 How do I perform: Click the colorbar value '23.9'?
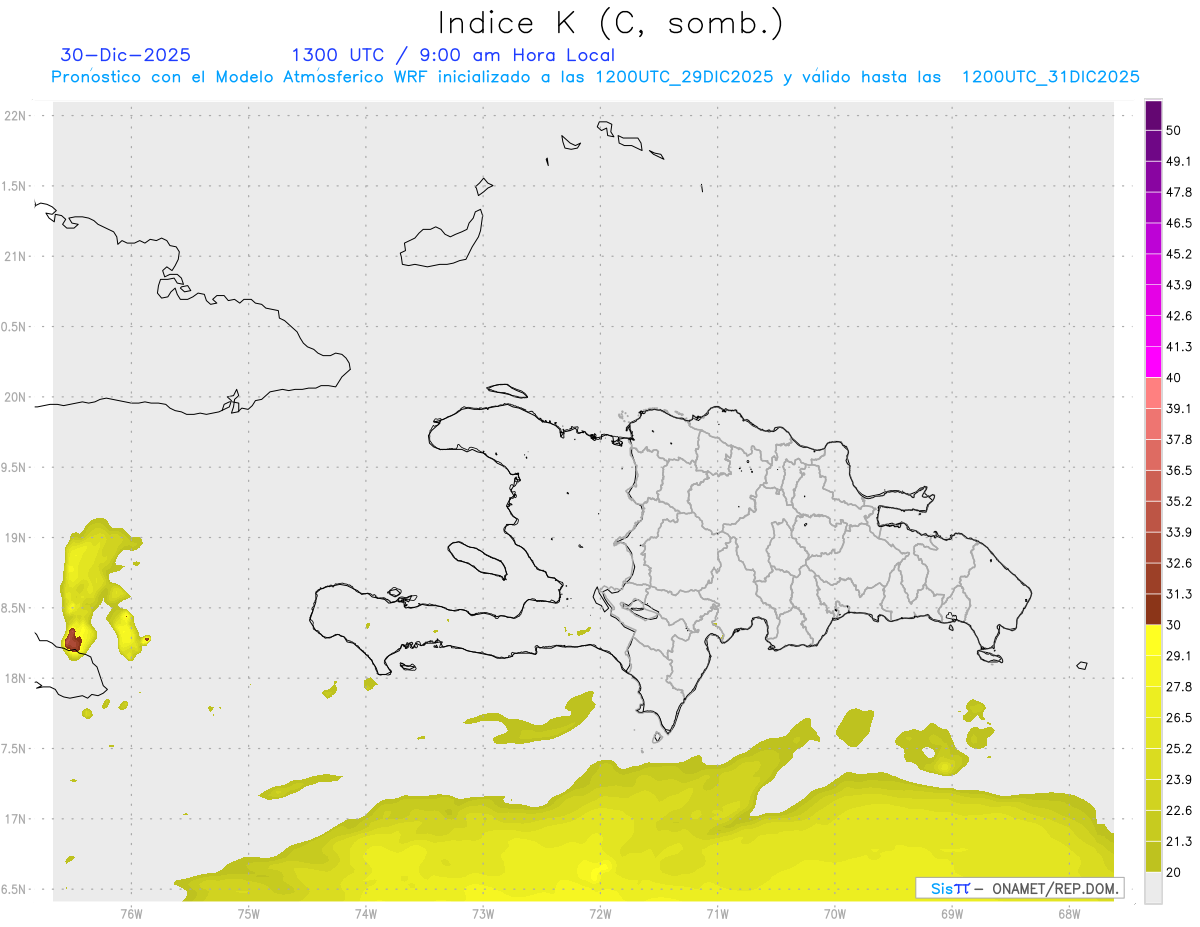pyautogui.click(x=1179, y=780)
